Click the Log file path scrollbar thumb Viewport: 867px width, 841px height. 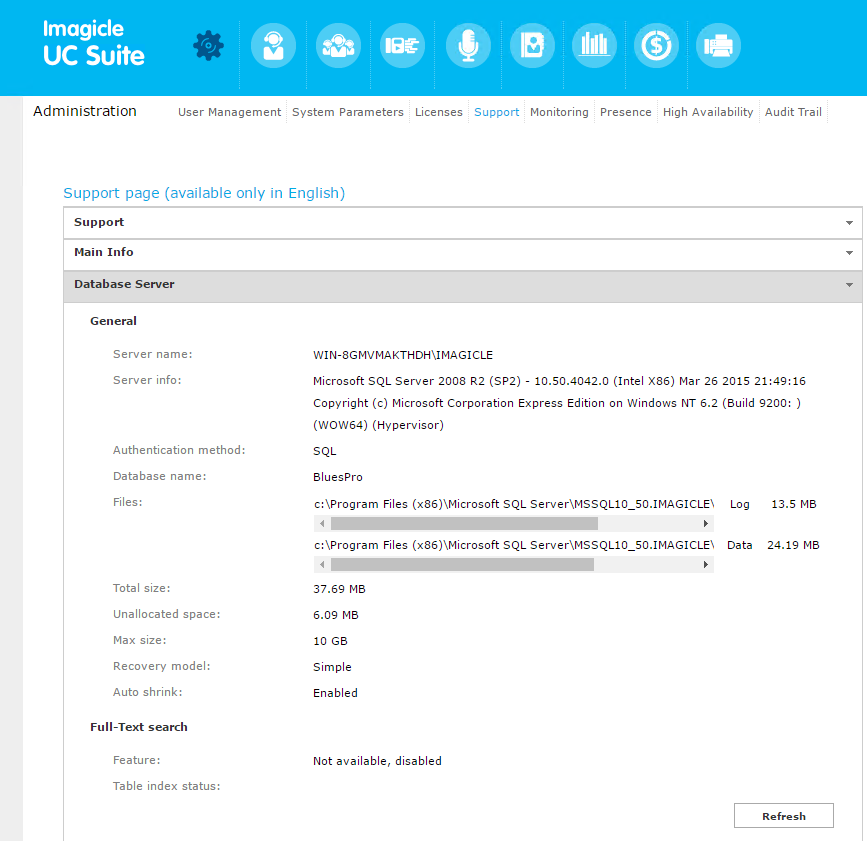tap(464, 524)
